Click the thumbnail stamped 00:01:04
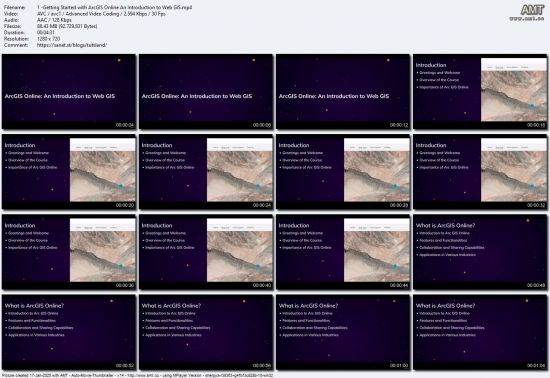 click(480, 332)
